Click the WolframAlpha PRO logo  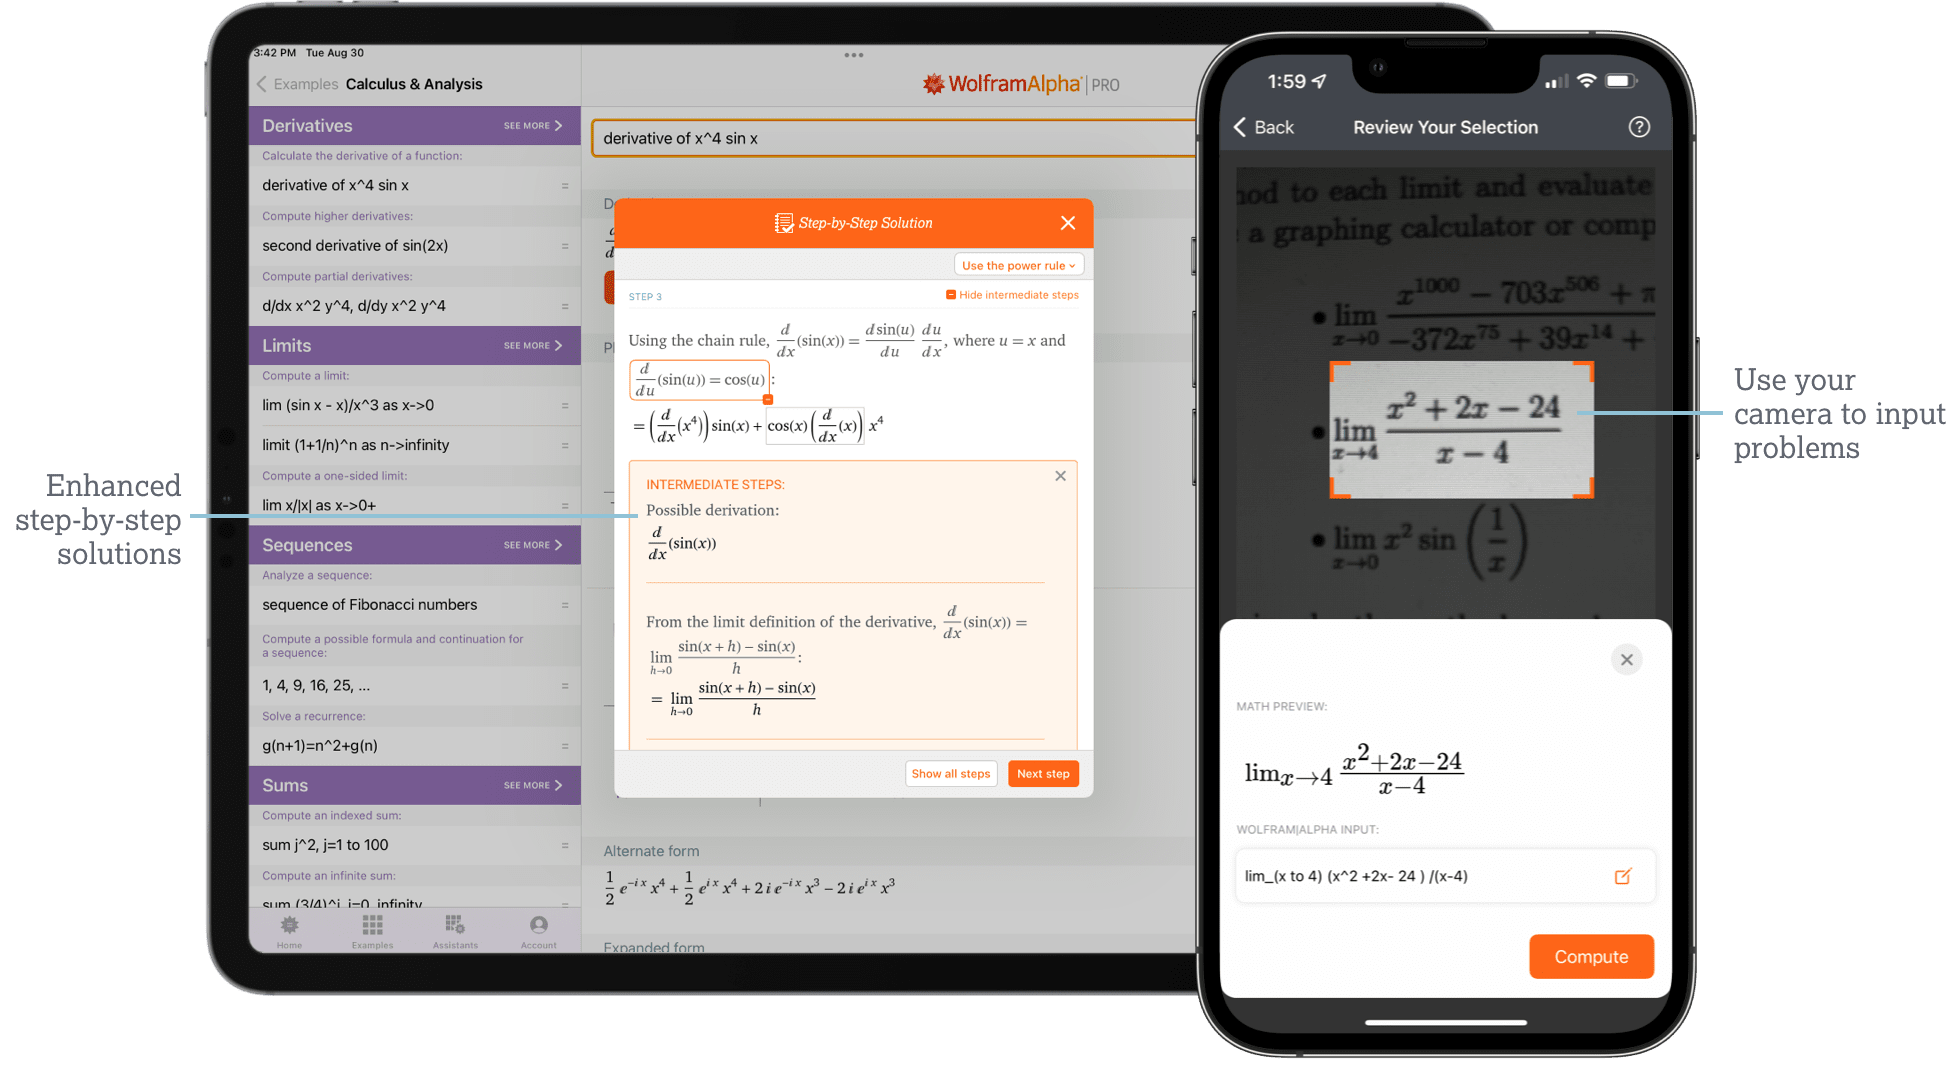point(1020,84)
